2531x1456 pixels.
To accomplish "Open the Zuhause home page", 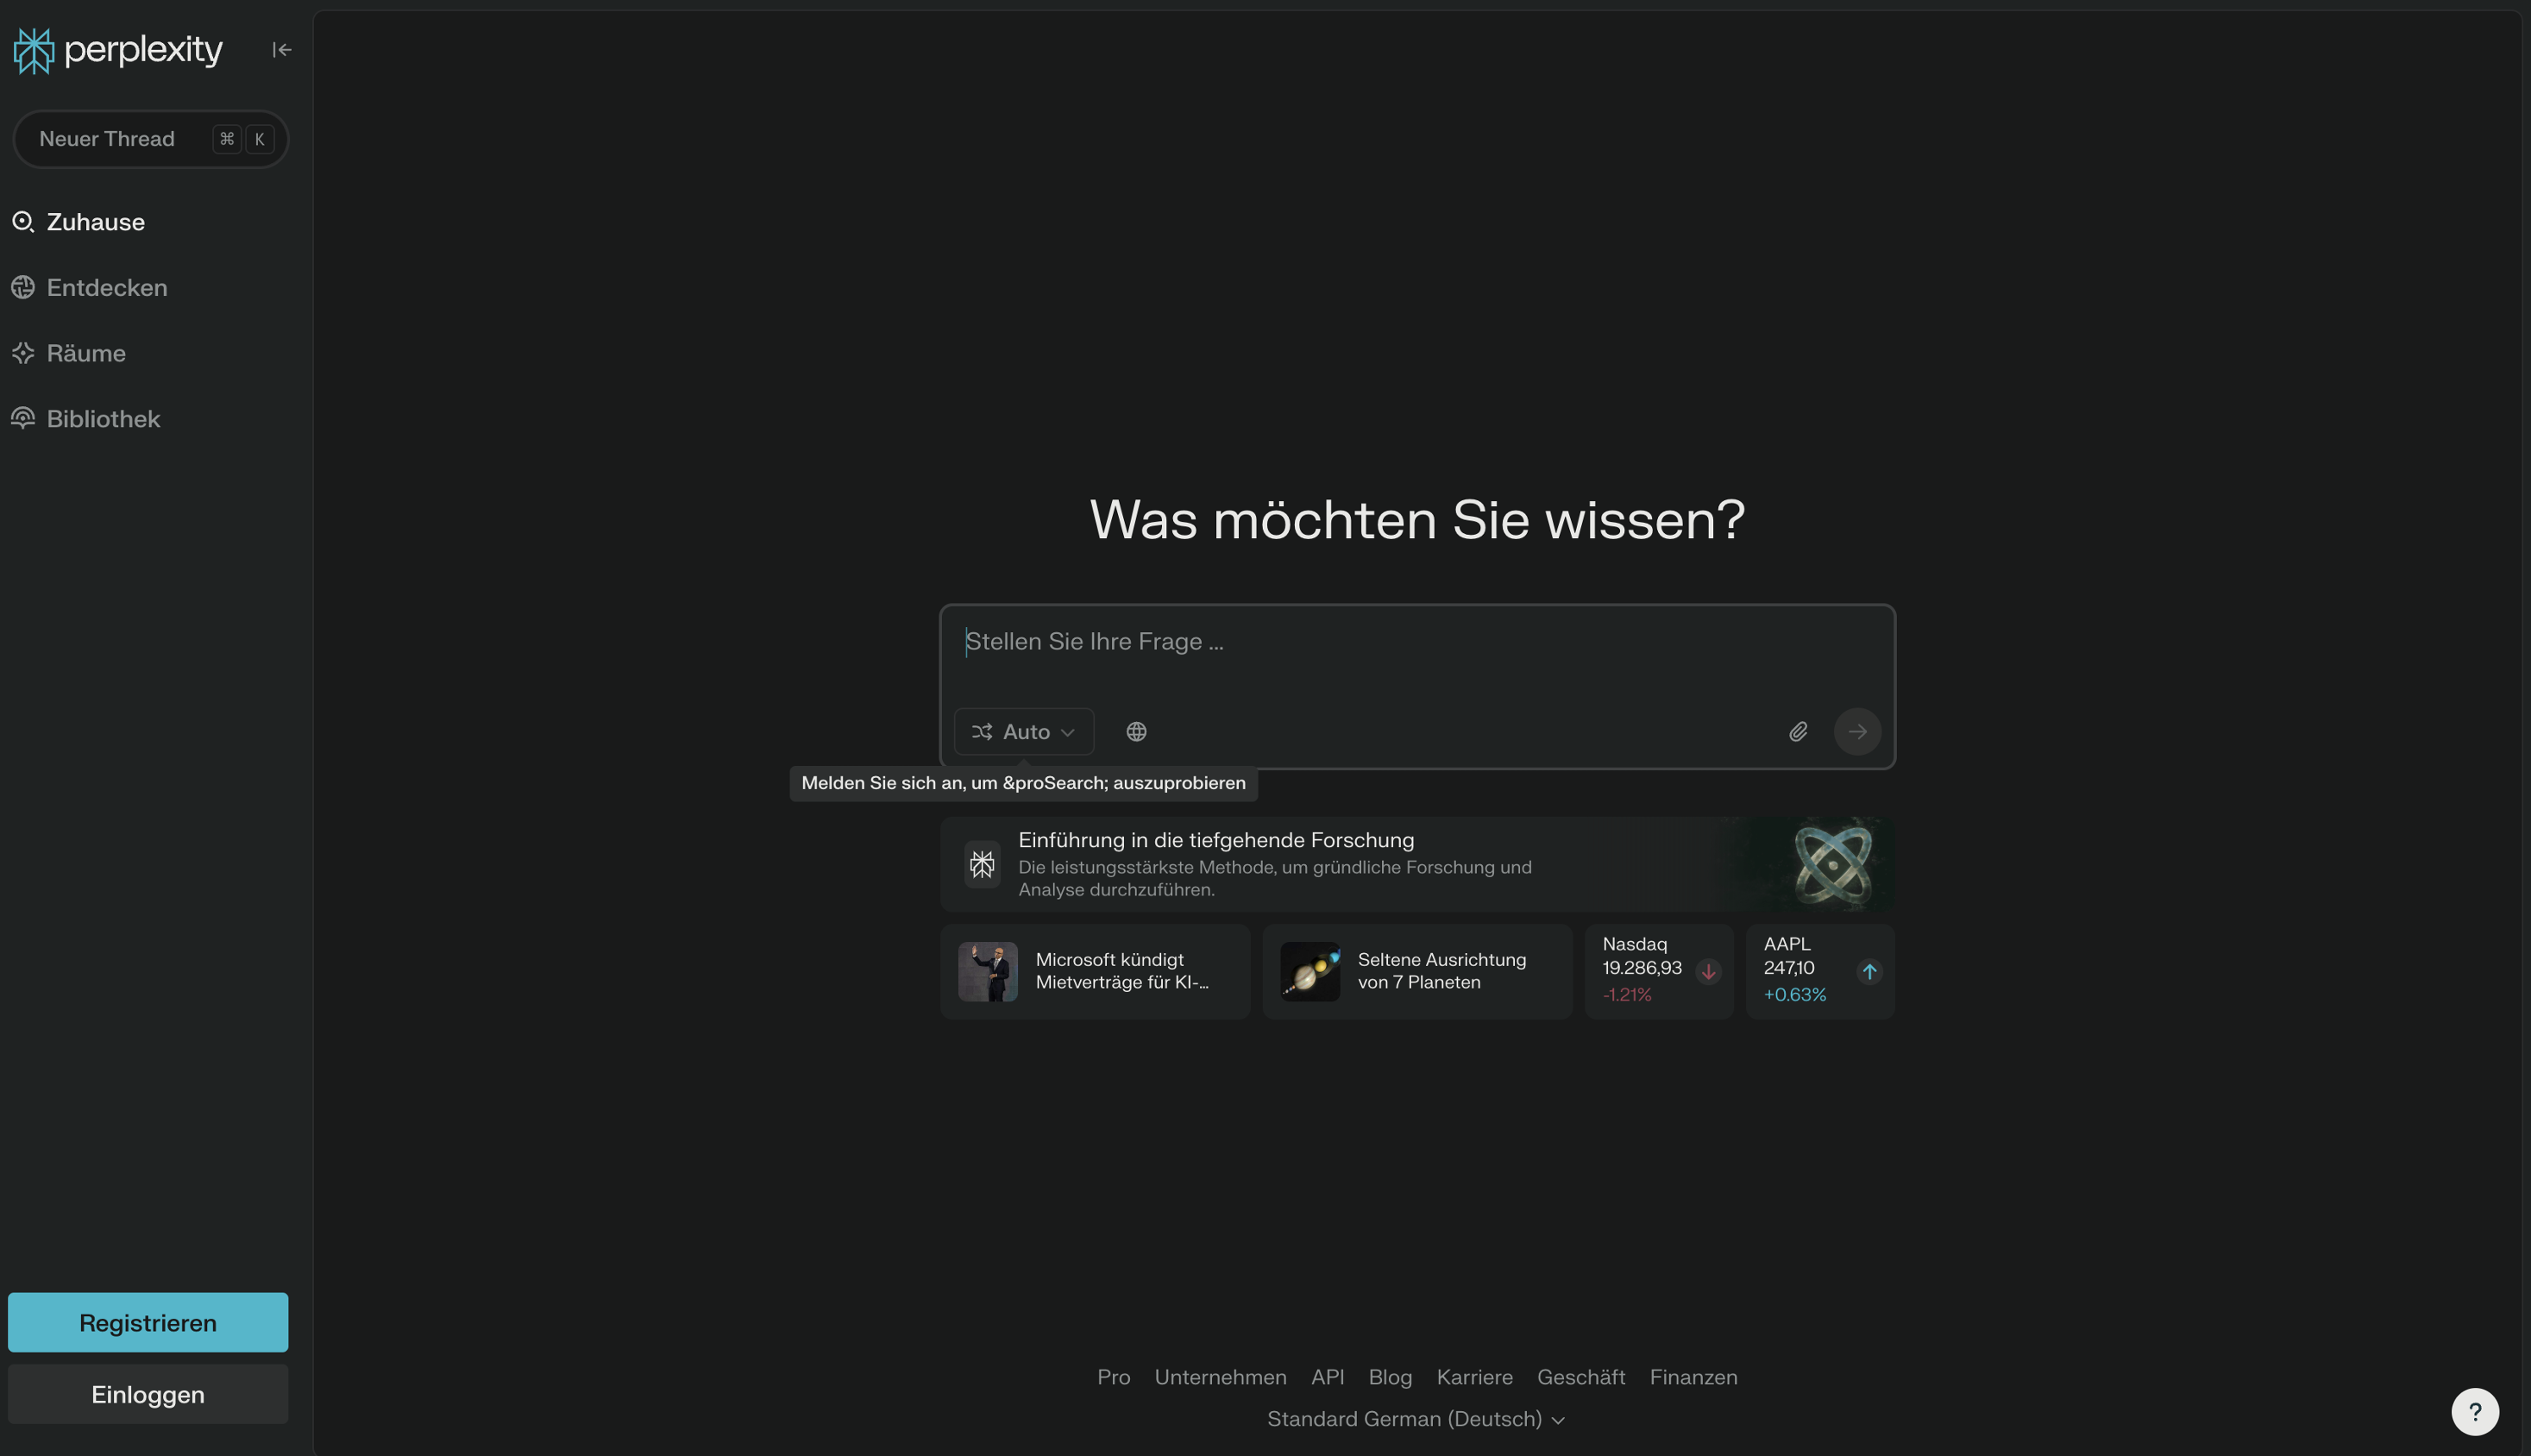I will [x=78, y=222].
